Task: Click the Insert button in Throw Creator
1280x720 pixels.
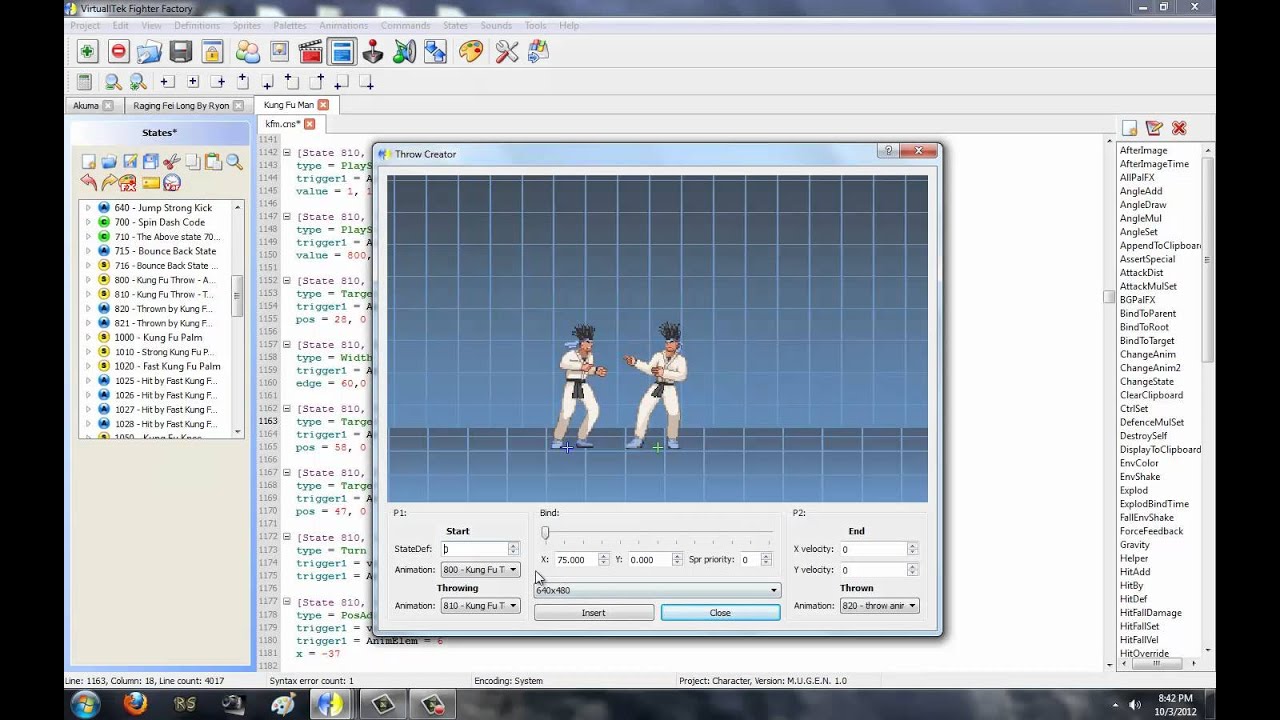Action: 594,613
